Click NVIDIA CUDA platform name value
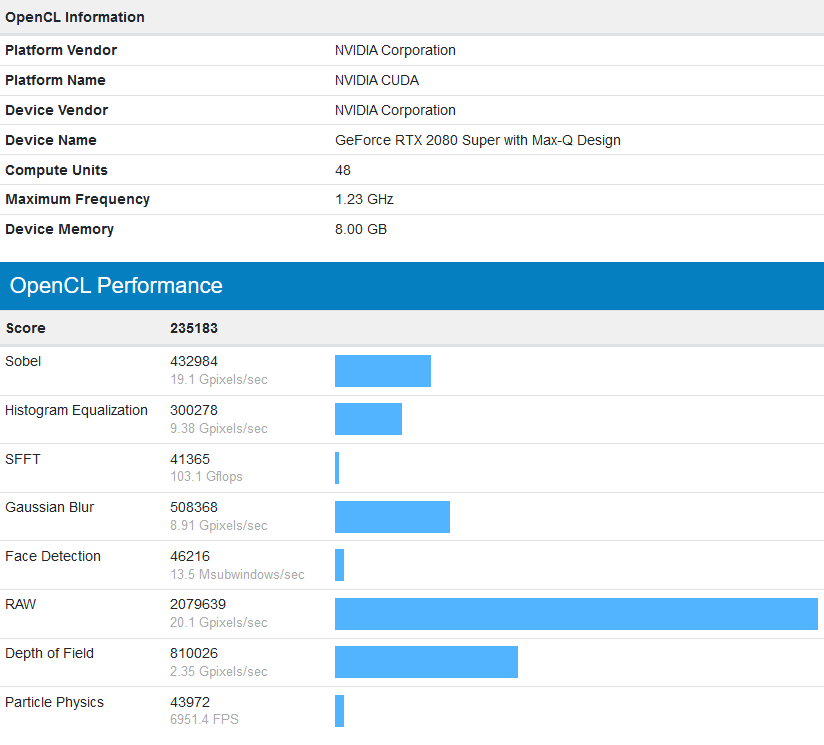This screenshot has width=824, height=745. click(377, 80)
